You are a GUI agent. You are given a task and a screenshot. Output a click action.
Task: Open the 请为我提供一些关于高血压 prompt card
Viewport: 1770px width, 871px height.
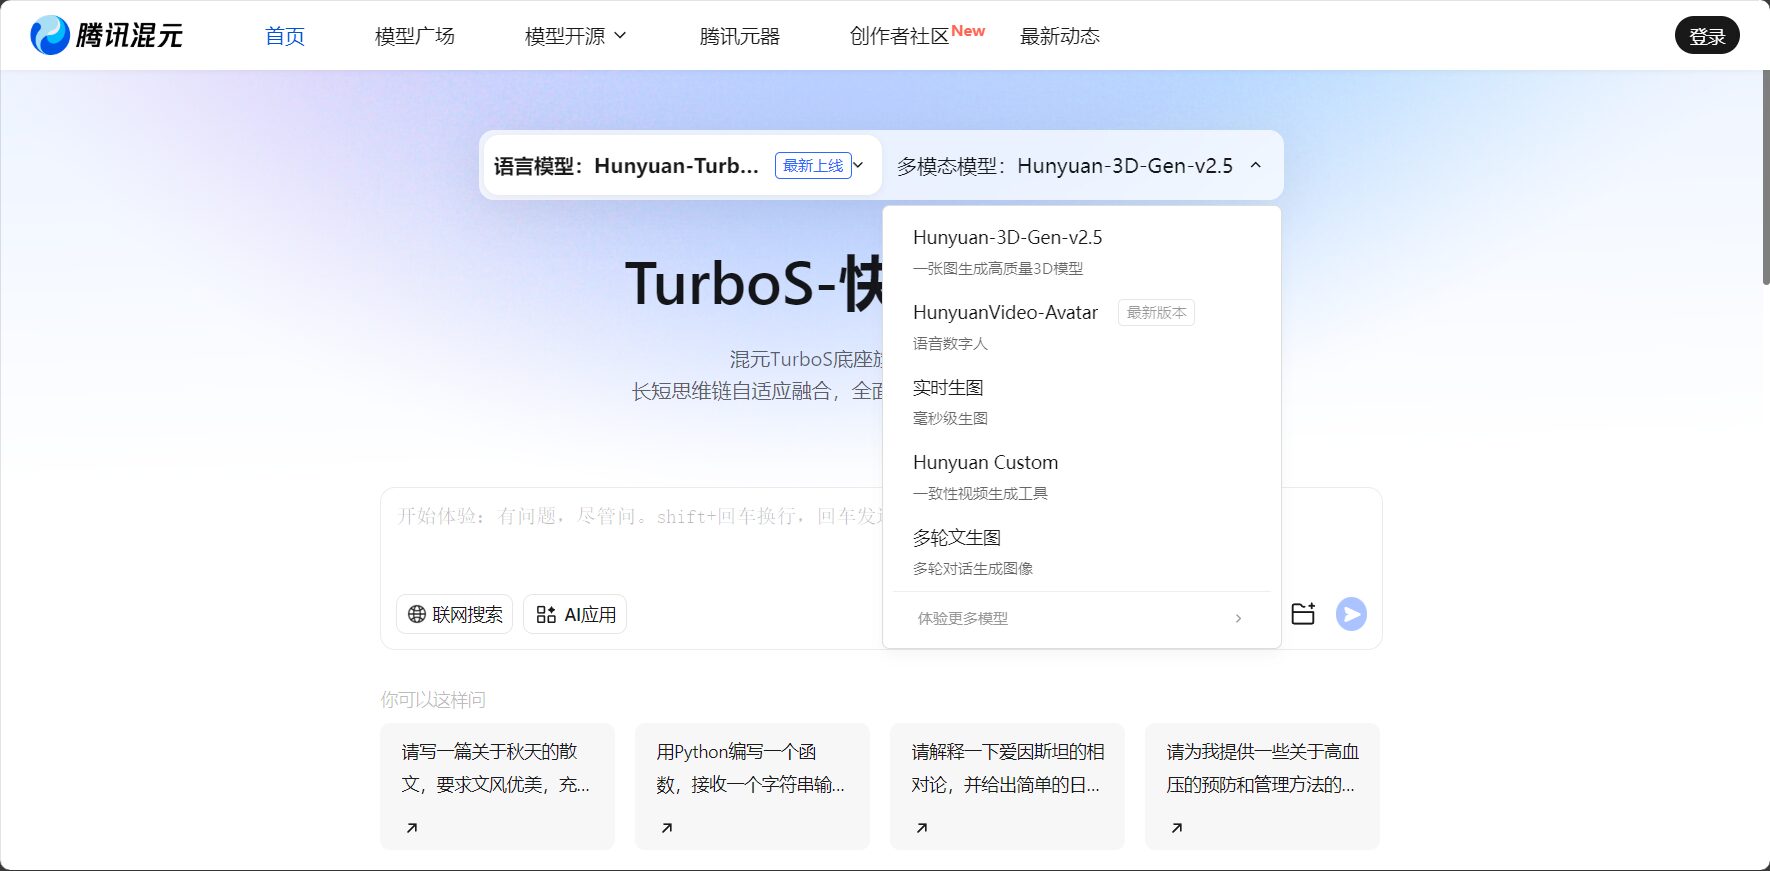click(x=1262, y=786)
